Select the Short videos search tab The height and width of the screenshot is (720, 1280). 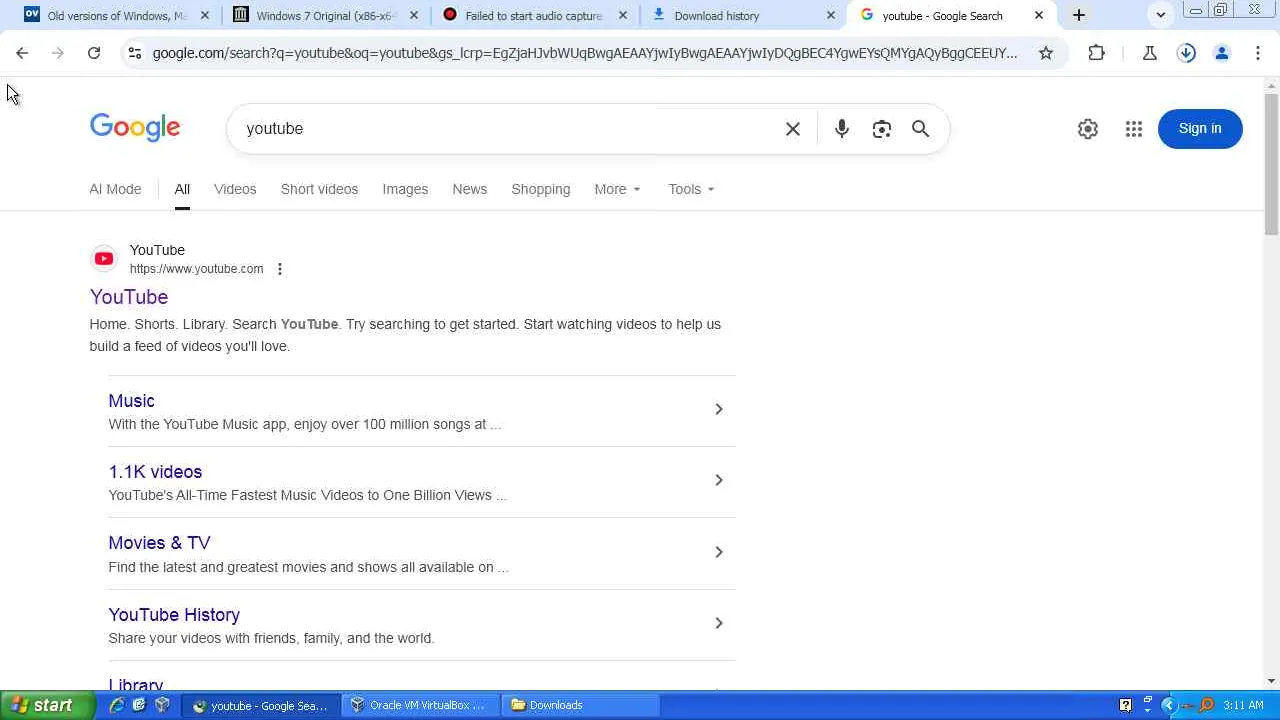tap(319, 189)
